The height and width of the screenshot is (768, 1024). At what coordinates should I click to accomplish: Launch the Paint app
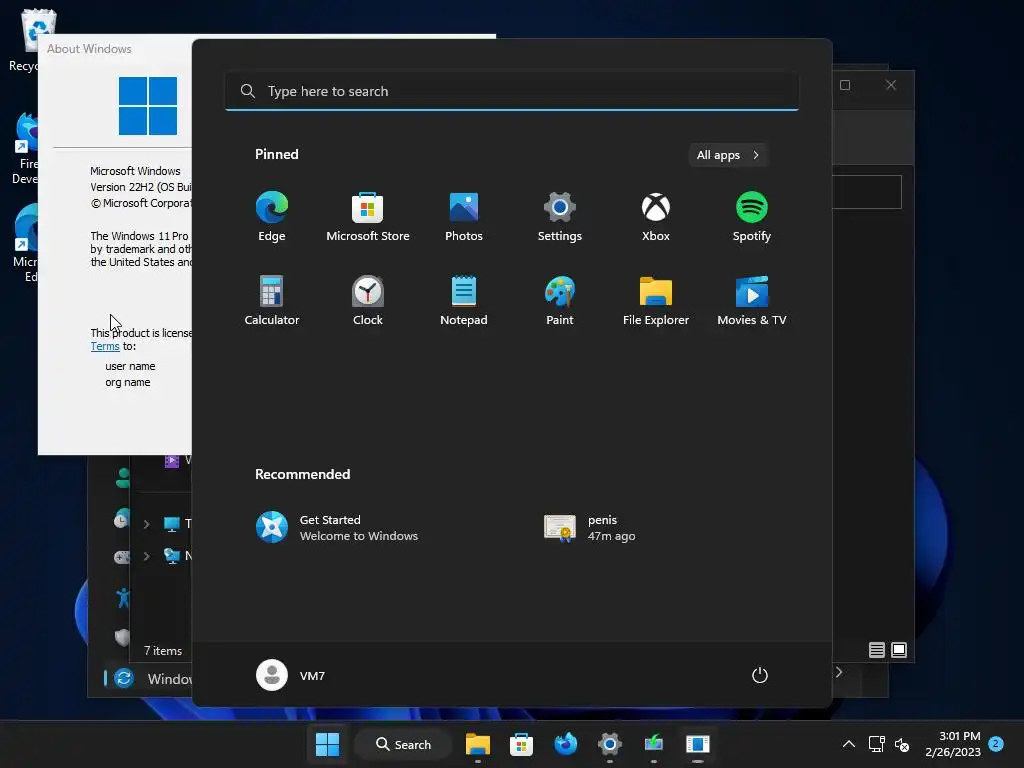tap(560, 300)
